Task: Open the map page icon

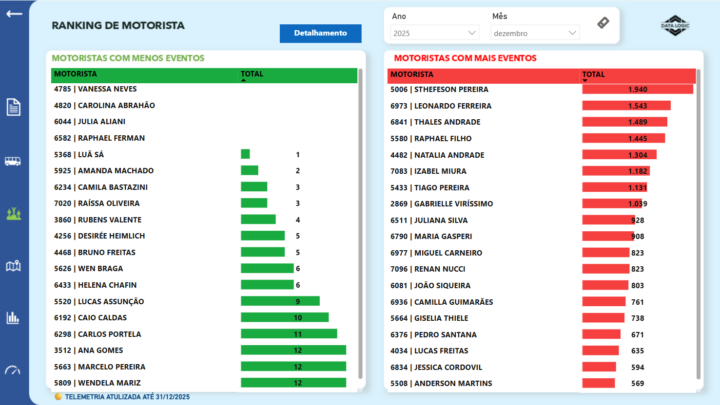Action: click(x=14, y=266)
